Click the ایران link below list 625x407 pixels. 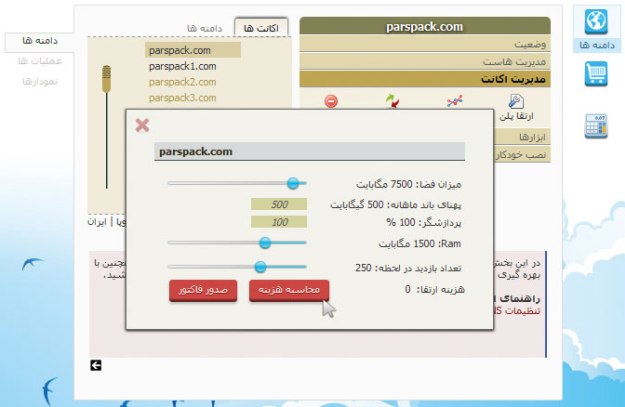click(97, 221)
